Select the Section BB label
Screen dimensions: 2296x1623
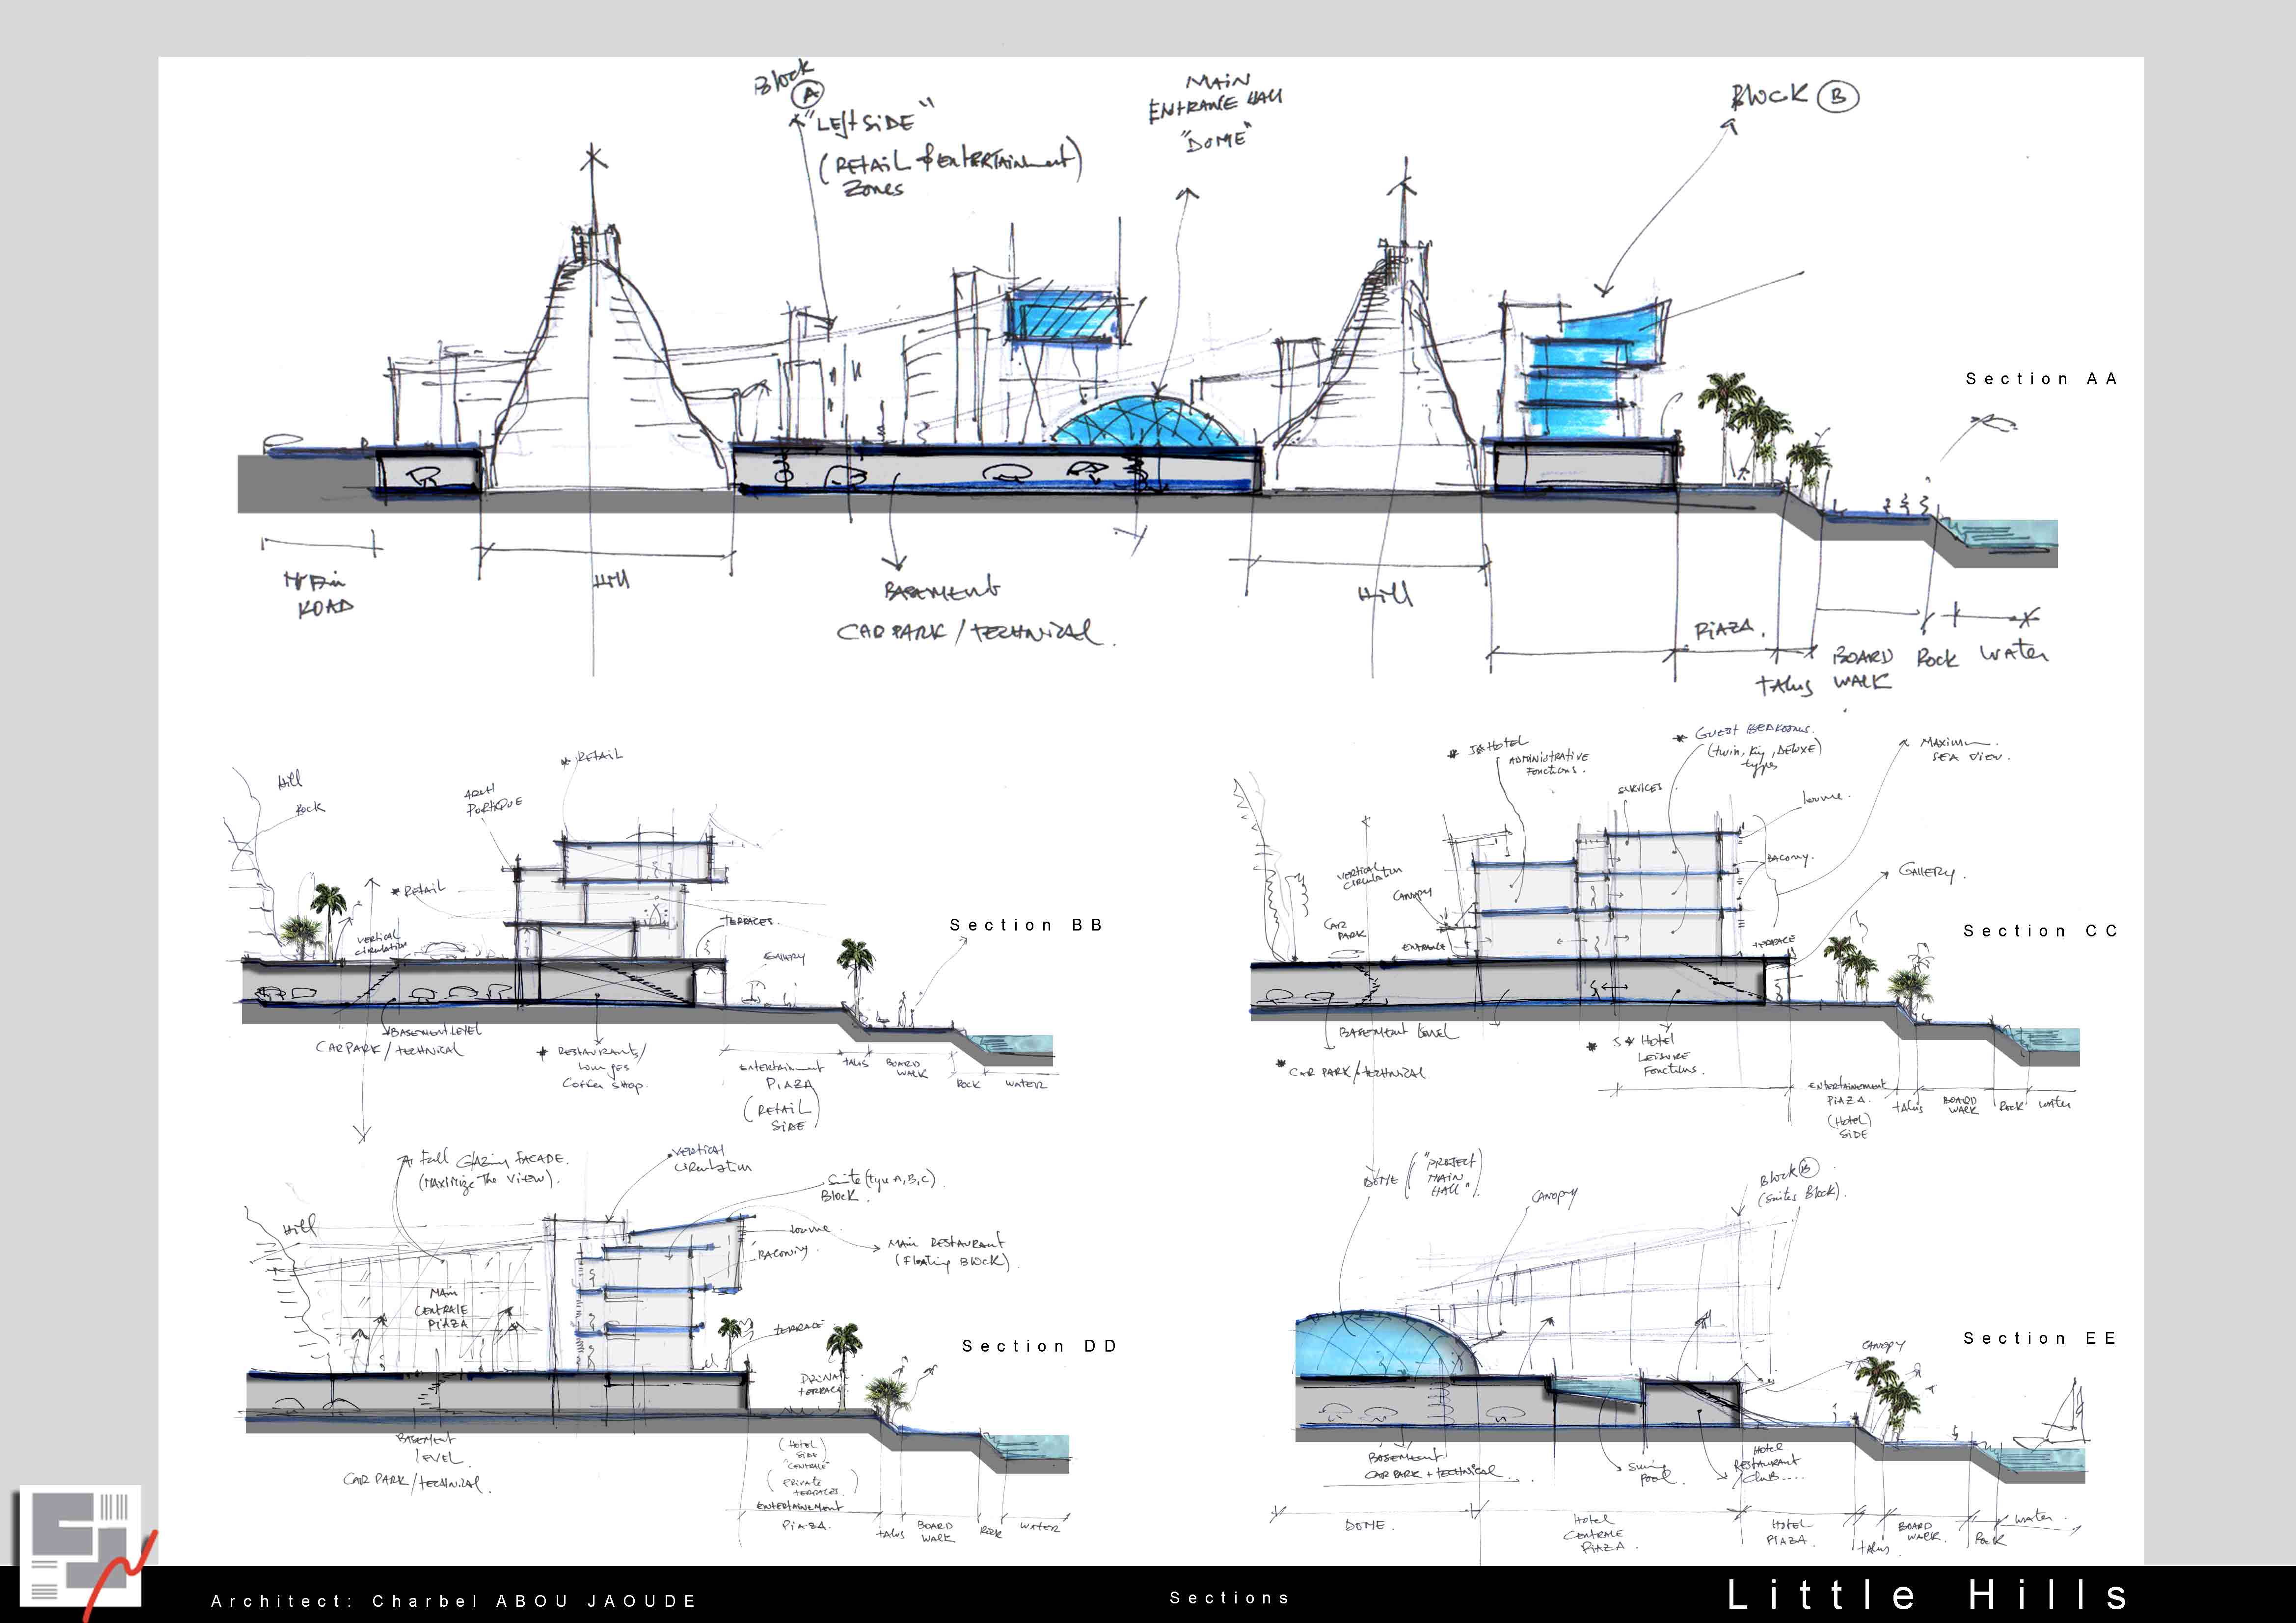click(1026, 925)
